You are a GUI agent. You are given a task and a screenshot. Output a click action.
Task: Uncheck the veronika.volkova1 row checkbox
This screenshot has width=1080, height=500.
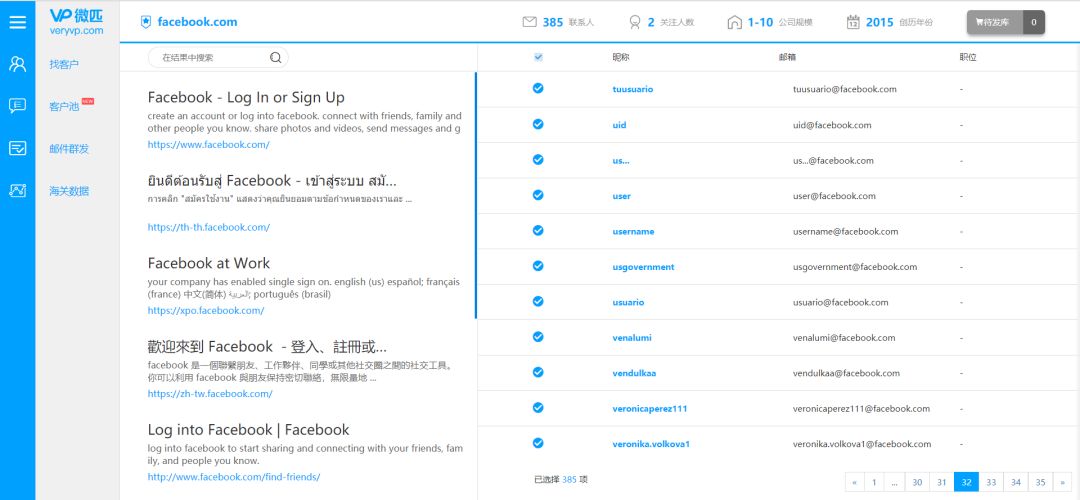(538, 443)
